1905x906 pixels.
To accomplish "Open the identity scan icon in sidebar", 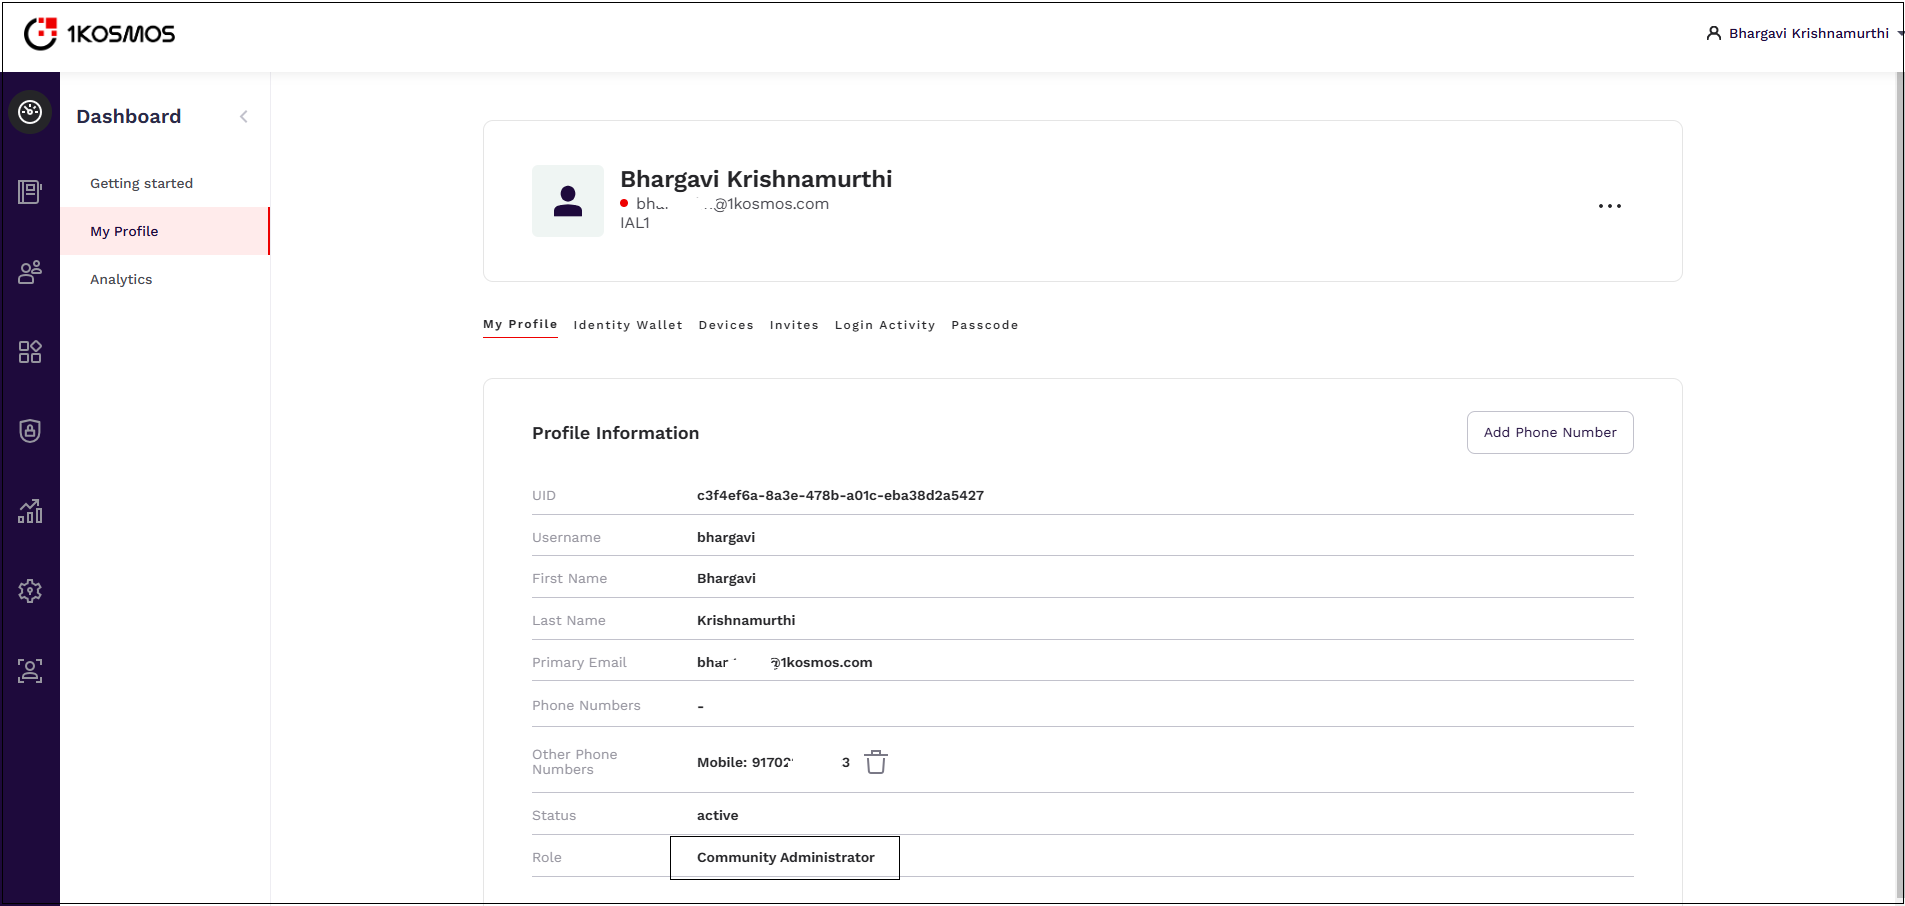I will click(30, 671).
